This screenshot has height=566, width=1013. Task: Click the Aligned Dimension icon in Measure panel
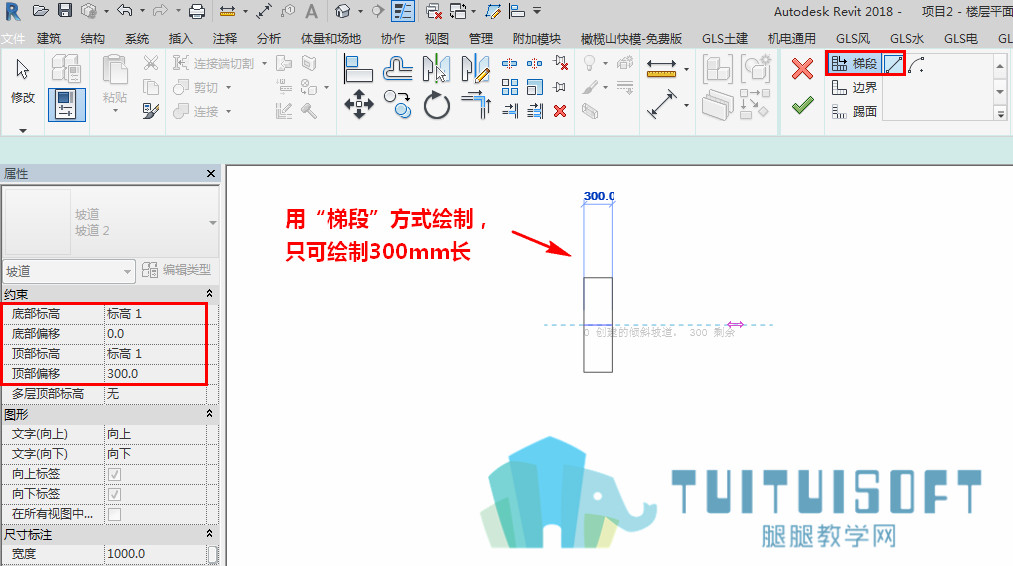(661, 104)
